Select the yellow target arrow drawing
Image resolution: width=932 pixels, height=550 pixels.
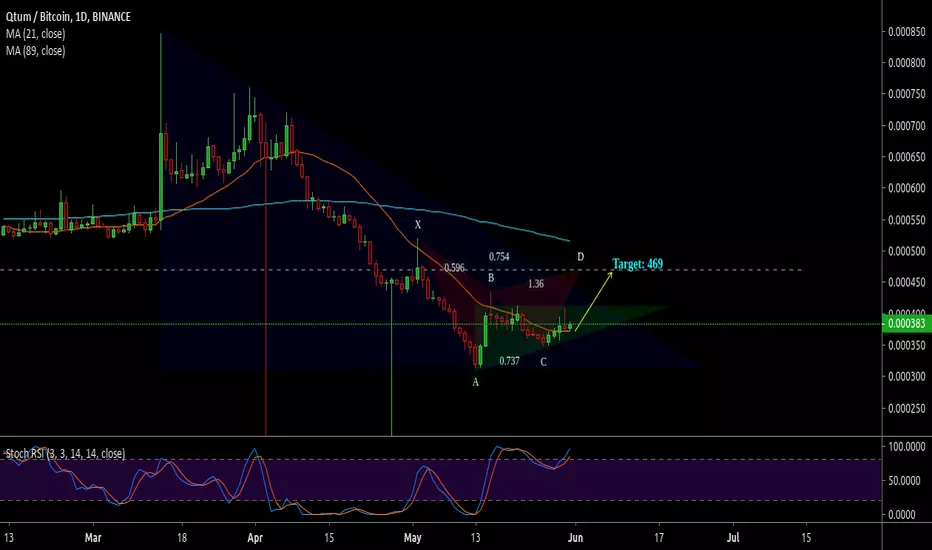pos(594,301)
